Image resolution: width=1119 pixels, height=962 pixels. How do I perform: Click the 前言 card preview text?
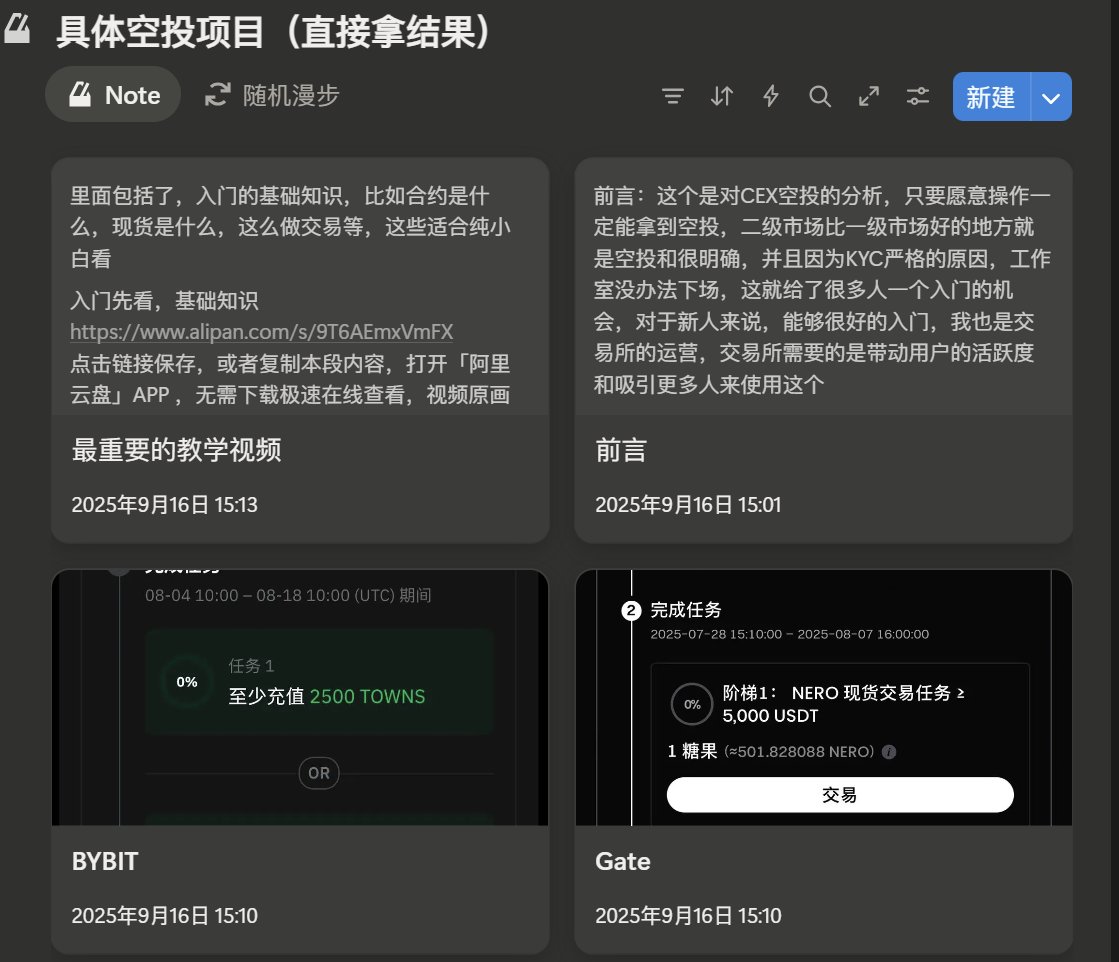tap(822, 290)
